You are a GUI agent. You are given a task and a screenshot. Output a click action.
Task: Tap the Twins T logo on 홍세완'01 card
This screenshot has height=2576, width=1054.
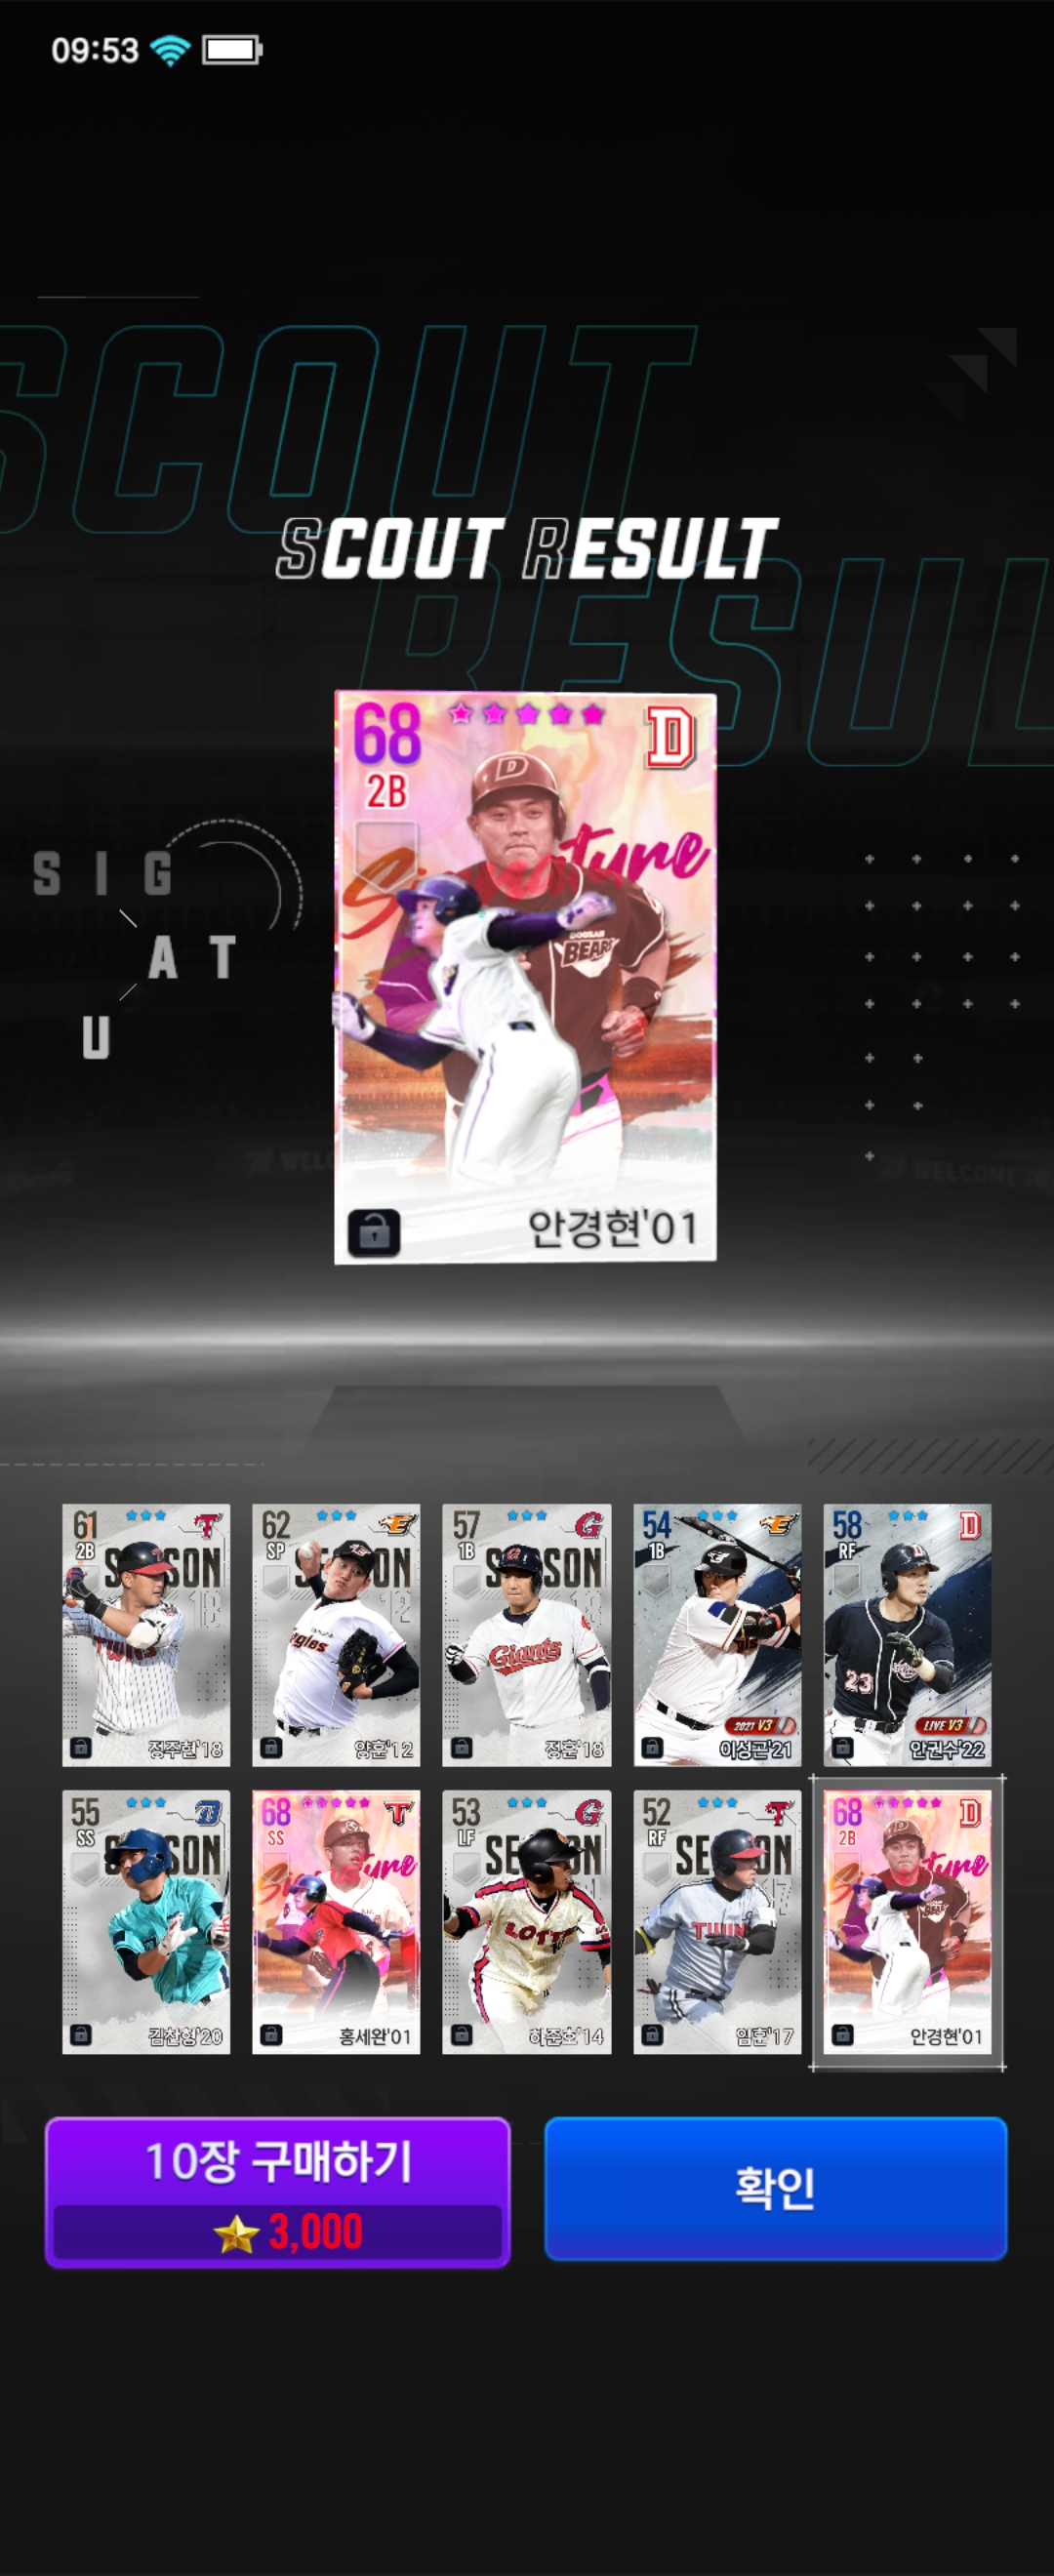[x=398, y=1811]
